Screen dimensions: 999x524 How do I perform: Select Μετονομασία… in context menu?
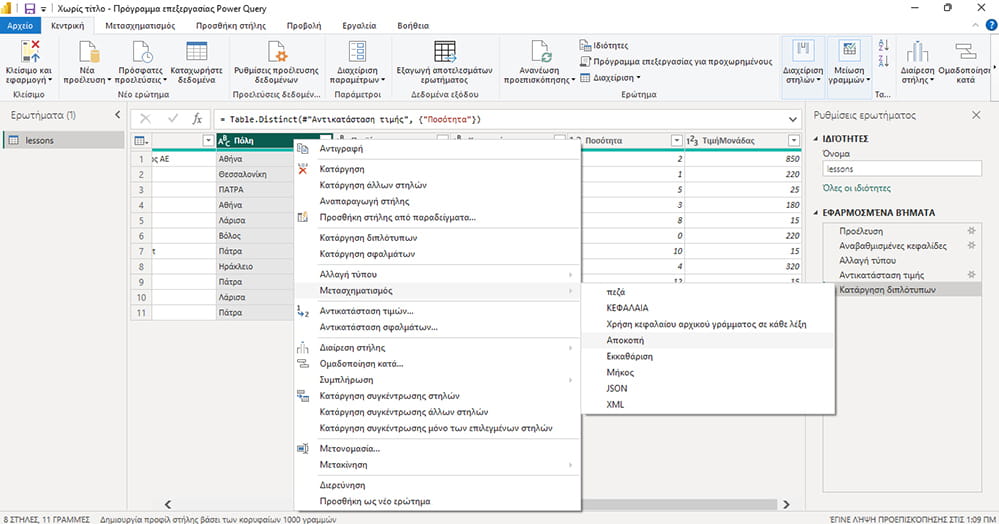[437, 448]
